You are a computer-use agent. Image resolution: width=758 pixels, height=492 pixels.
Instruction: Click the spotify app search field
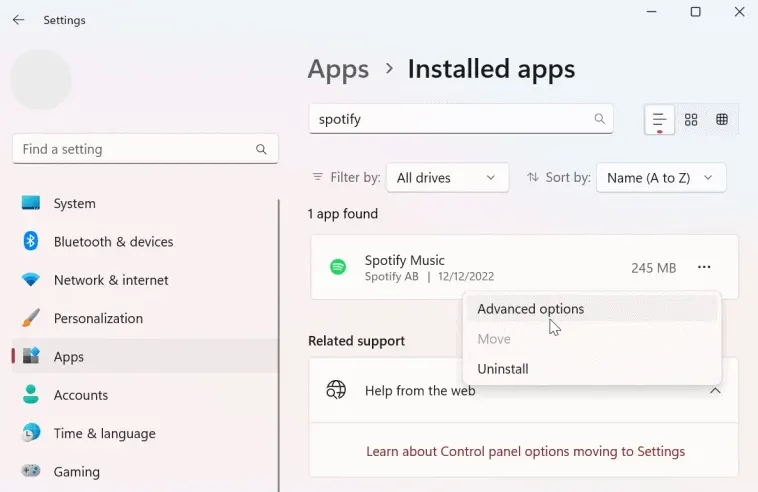[461, 119]
